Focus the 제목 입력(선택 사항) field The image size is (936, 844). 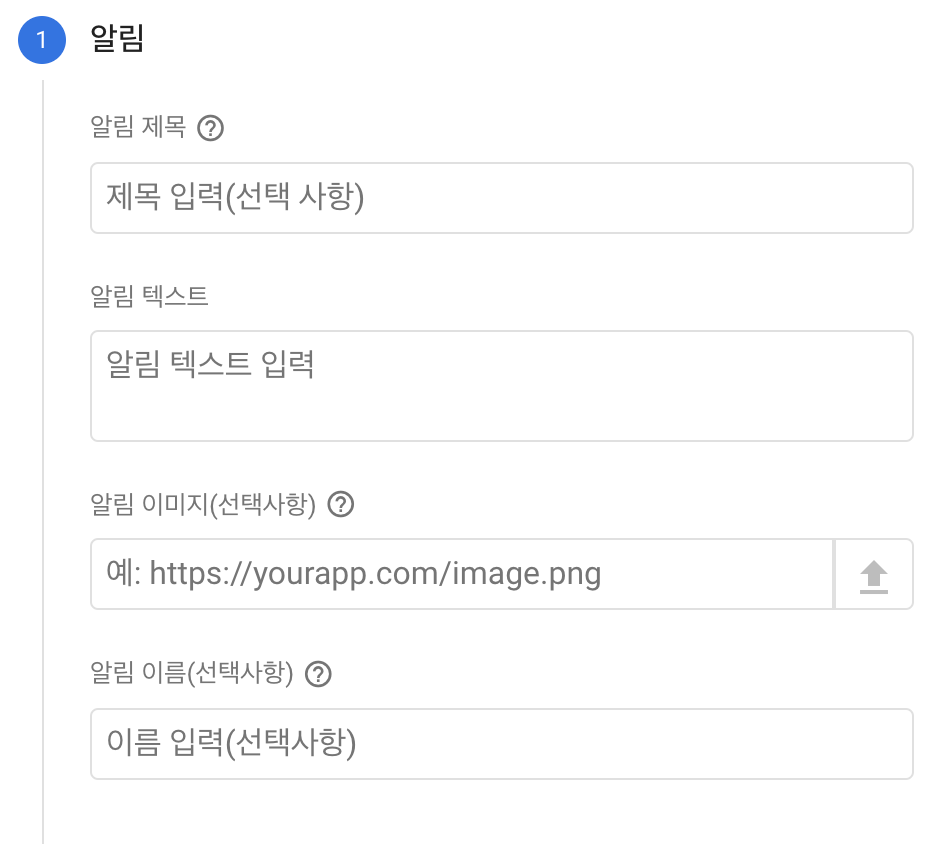pyautogui.click(x=501, y=198)
